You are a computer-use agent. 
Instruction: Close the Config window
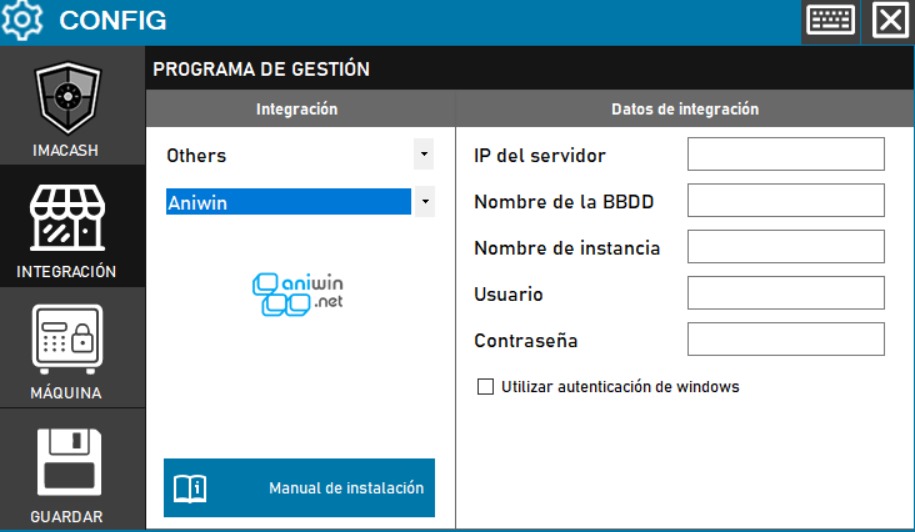click(x=890, y=21)
